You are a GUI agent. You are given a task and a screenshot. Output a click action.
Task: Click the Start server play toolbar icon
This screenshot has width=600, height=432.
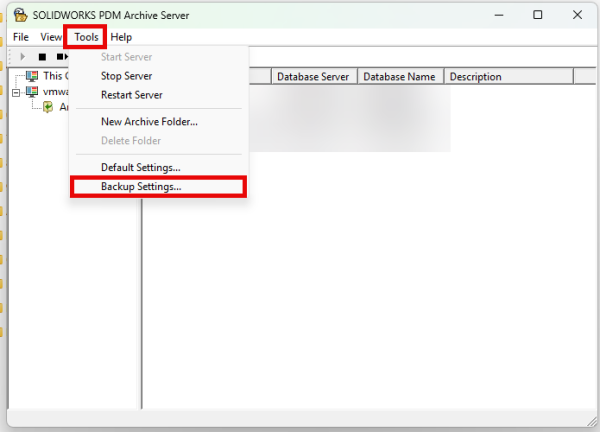pyautogui.click(x=23, y=57)
